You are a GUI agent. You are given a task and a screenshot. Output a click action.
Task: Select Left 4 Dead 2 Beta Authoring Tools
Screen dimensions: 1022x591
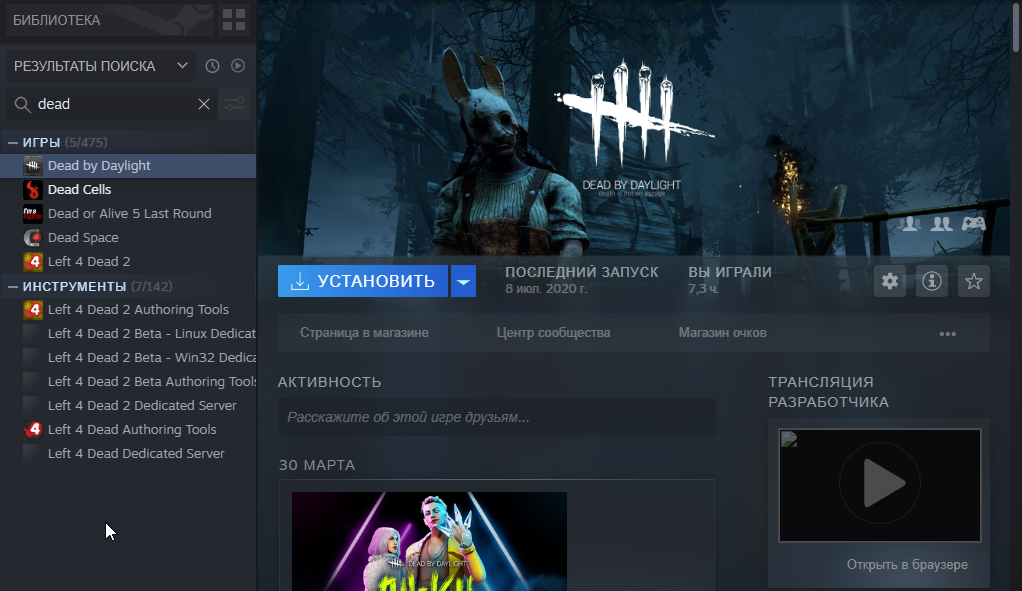(x=128, y=381)
